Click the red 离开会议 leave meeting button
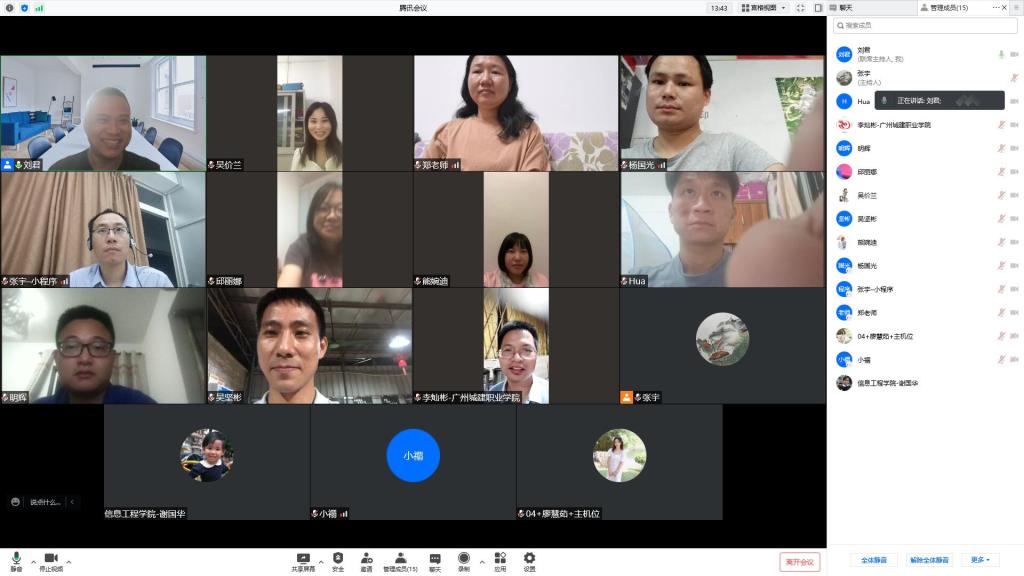 tap(799, 562)
